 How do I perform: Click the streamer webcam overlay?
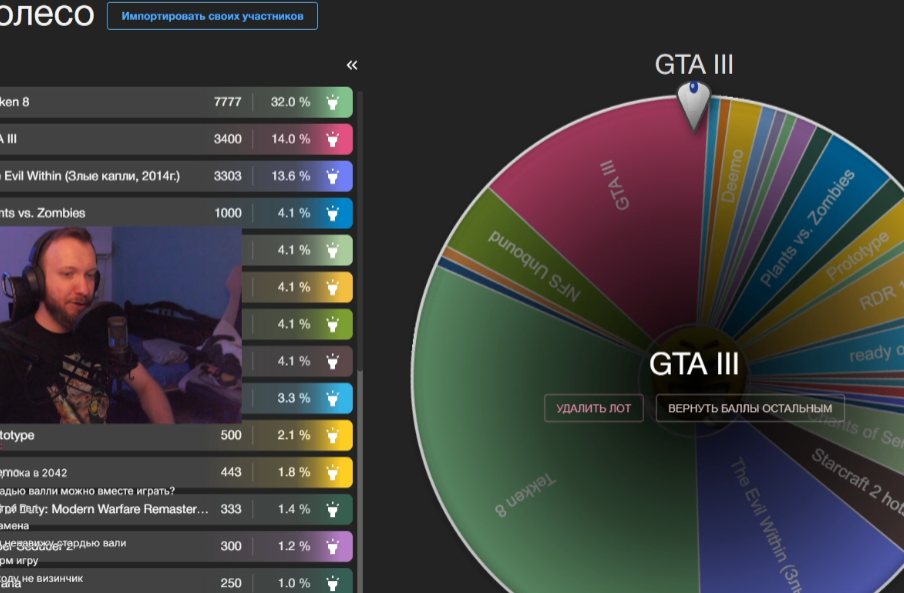click(x=120, y=324)
